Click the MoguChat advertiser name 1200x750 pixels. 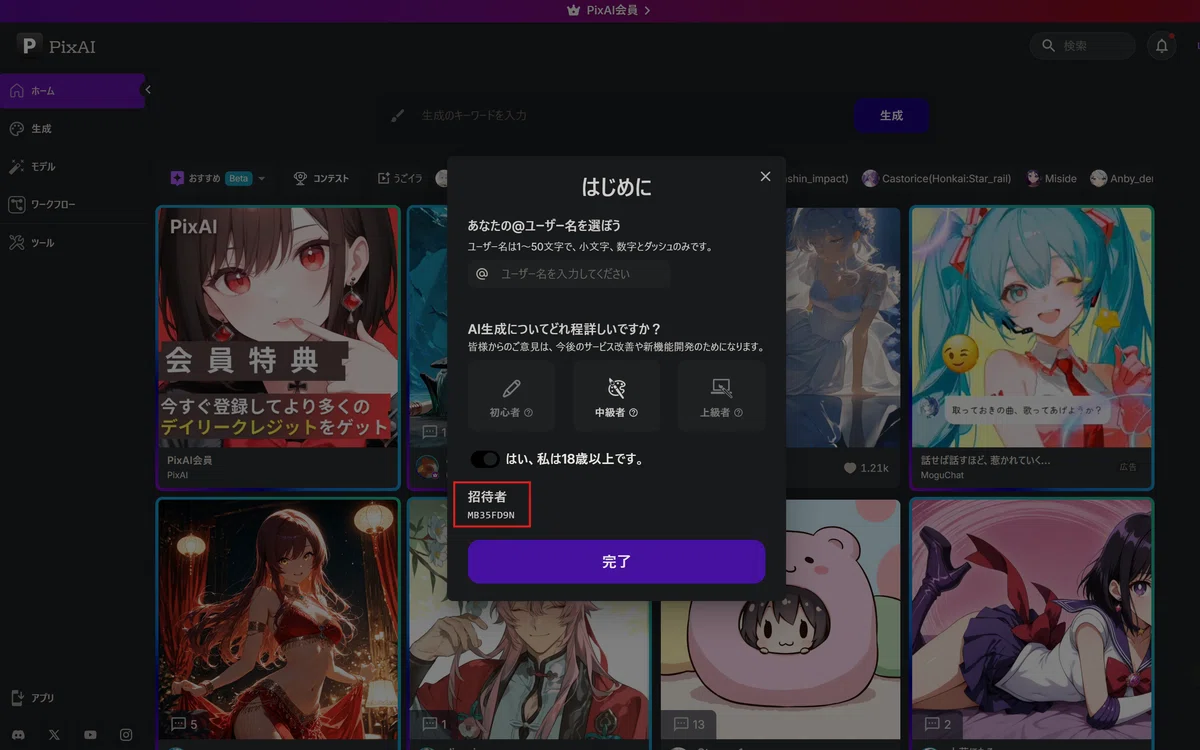[x=944, y=475]
